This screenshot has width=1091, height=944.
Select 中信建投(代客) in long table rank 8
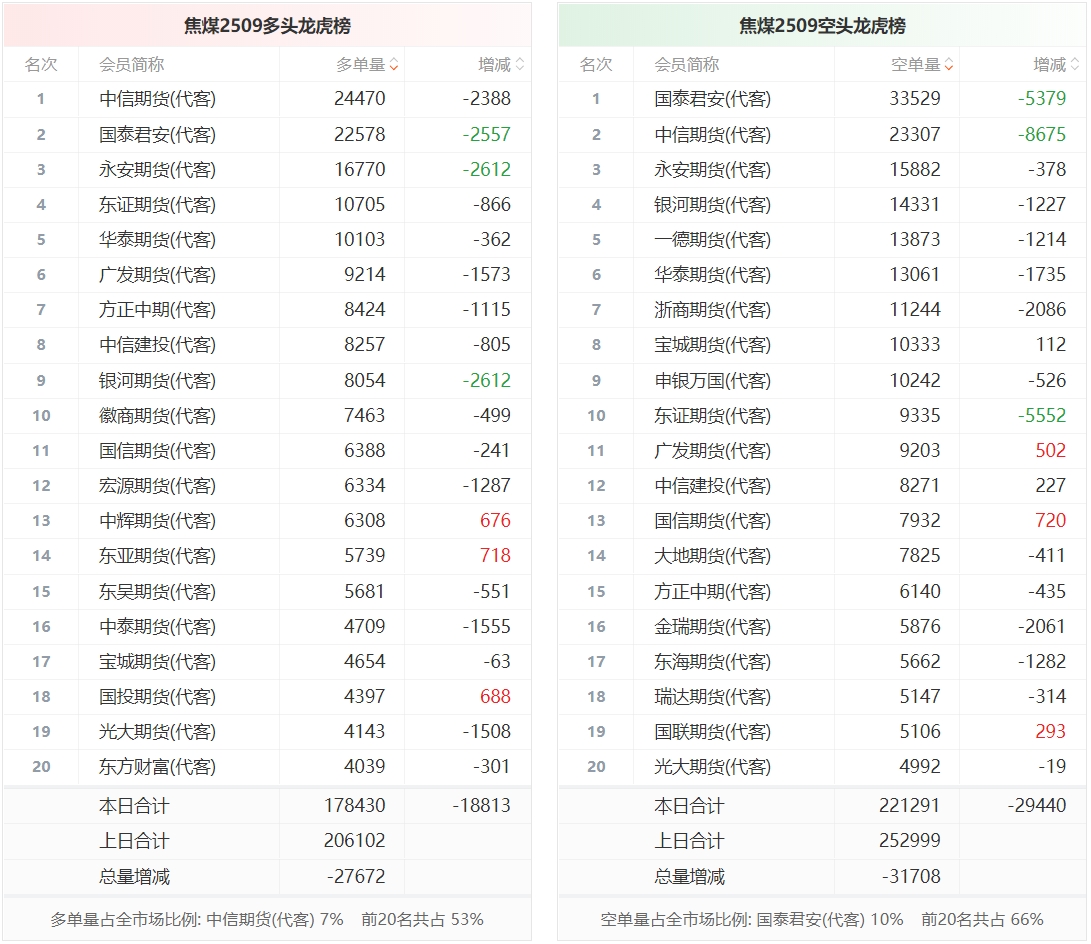coord(157,344)
